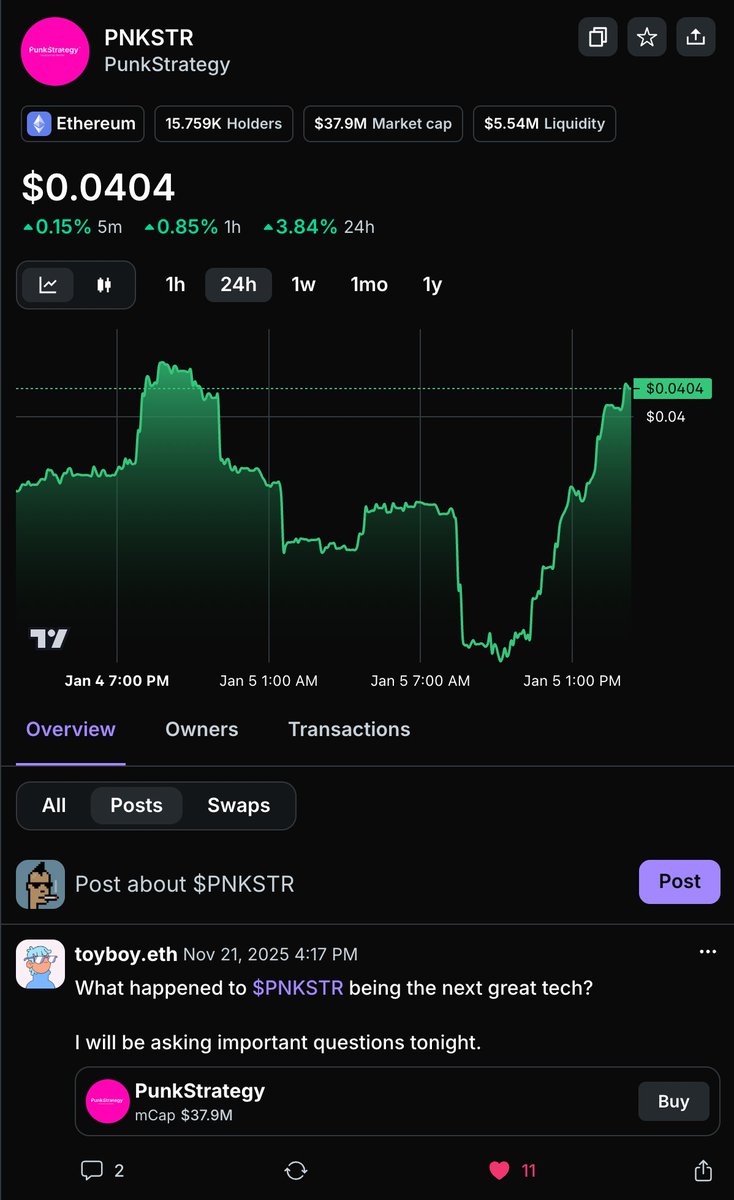Select the 1h chart timeframe

(x=175, y=285)
